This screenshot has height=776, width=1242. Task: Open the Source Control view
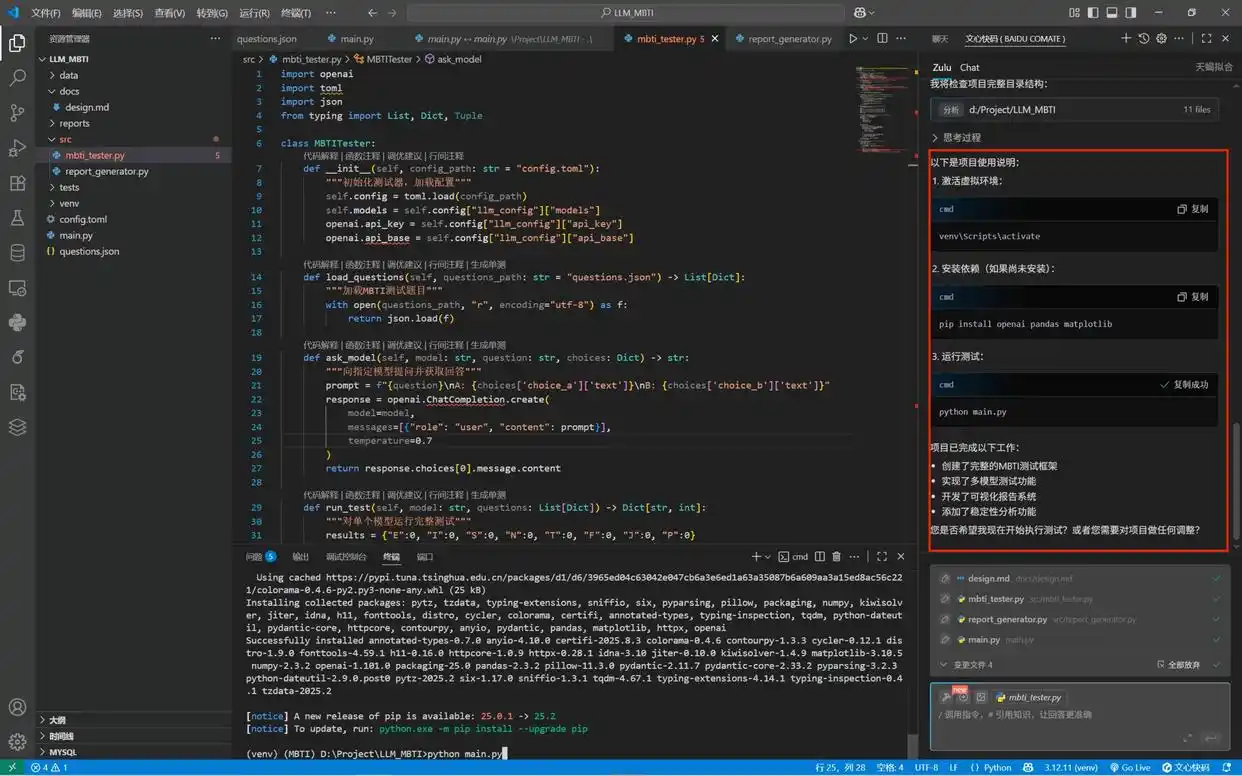17,112
